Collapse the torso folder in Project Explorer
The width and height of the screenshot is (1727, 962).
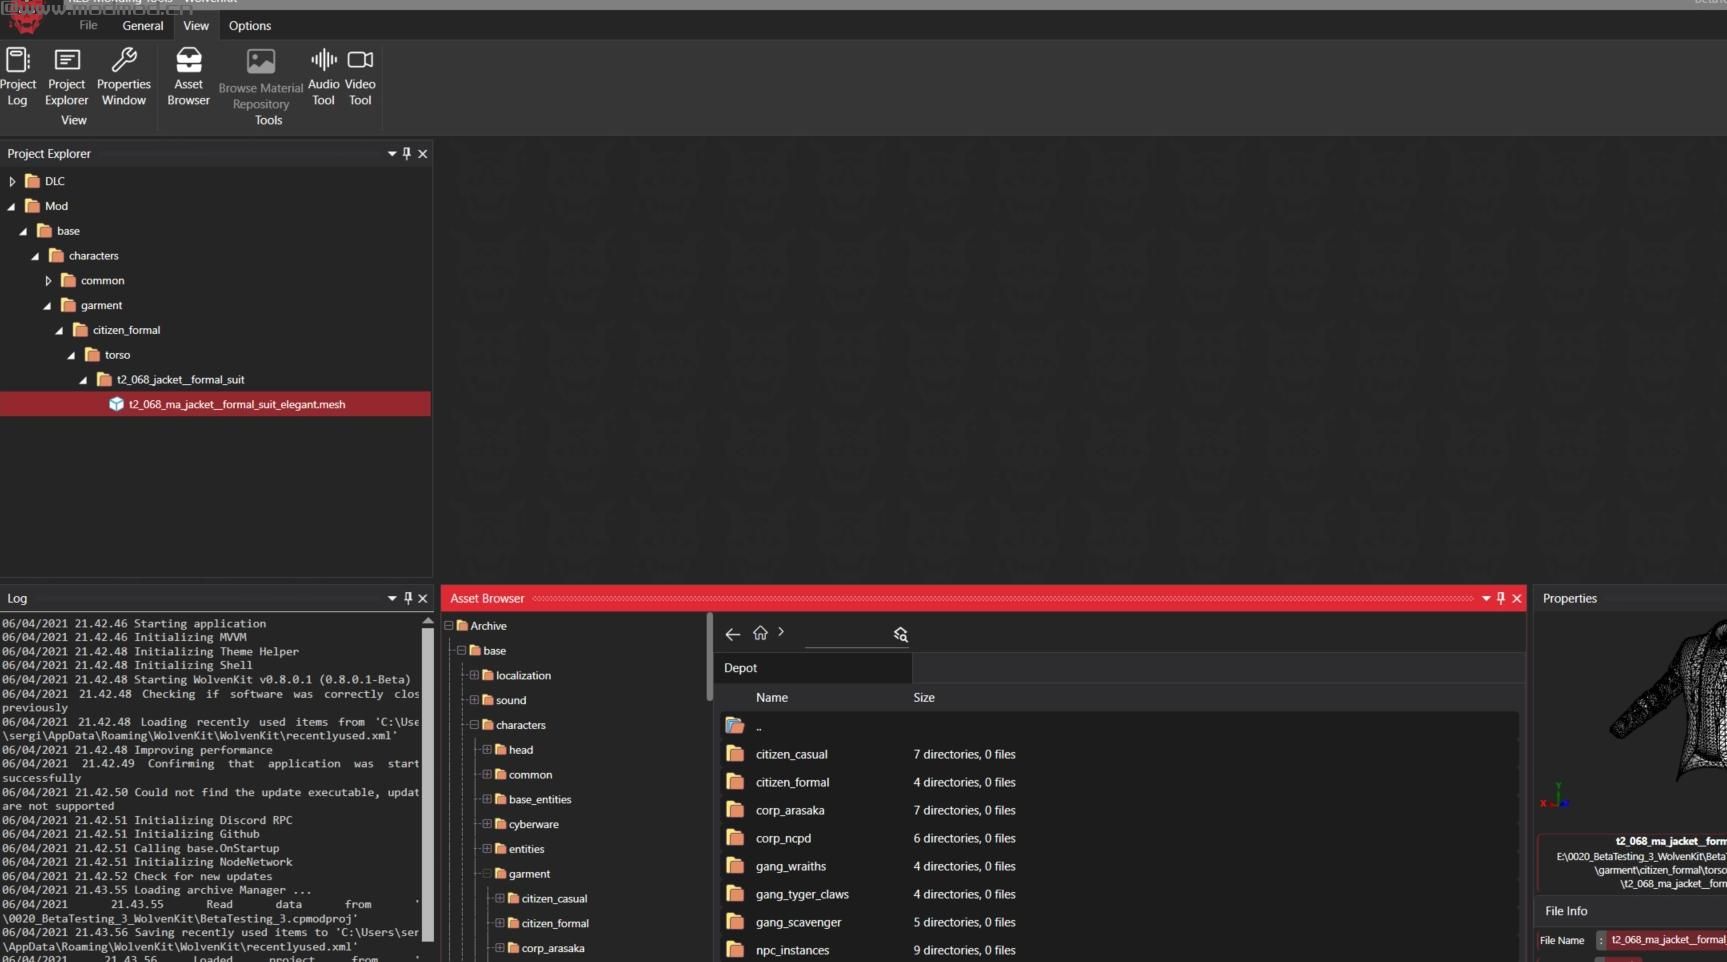click(71, 355)
